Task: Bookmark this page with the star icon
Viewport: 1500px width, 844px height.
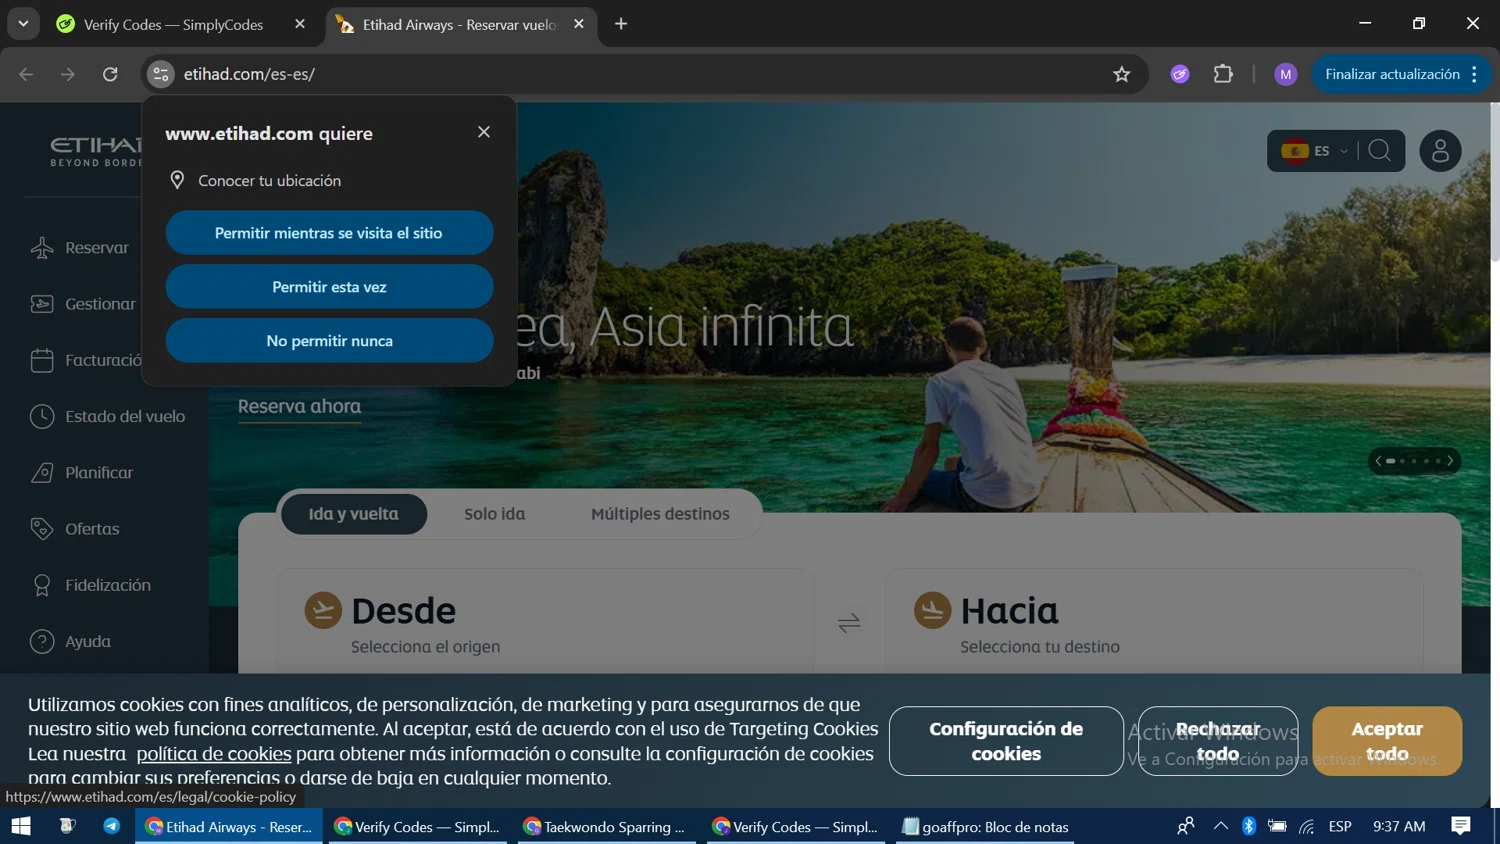Action: [1122, 74]
